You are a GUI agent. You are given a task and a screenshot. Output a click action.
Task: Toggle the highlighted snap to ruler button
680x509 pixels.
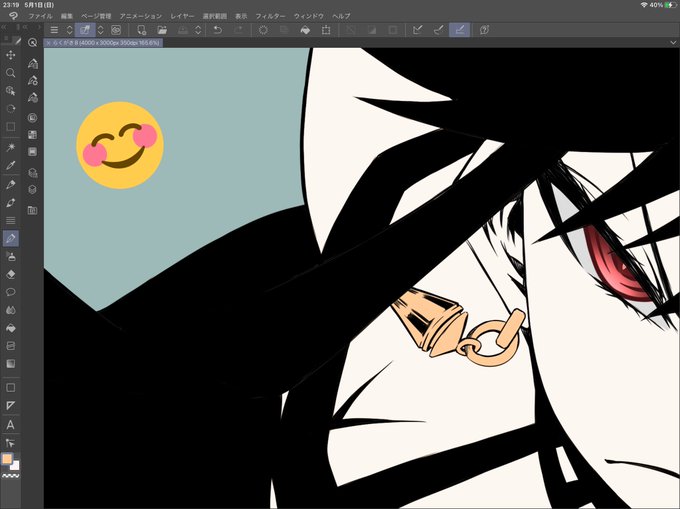460,30
